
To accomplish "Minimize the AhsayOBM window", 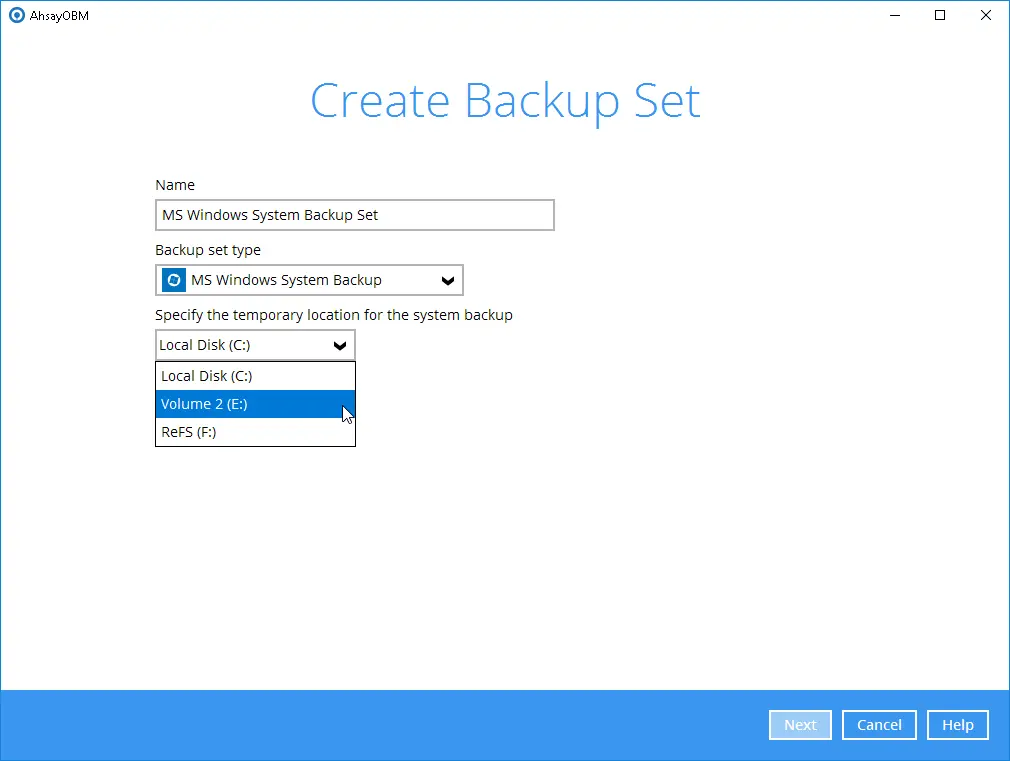I will pos(893,15).
